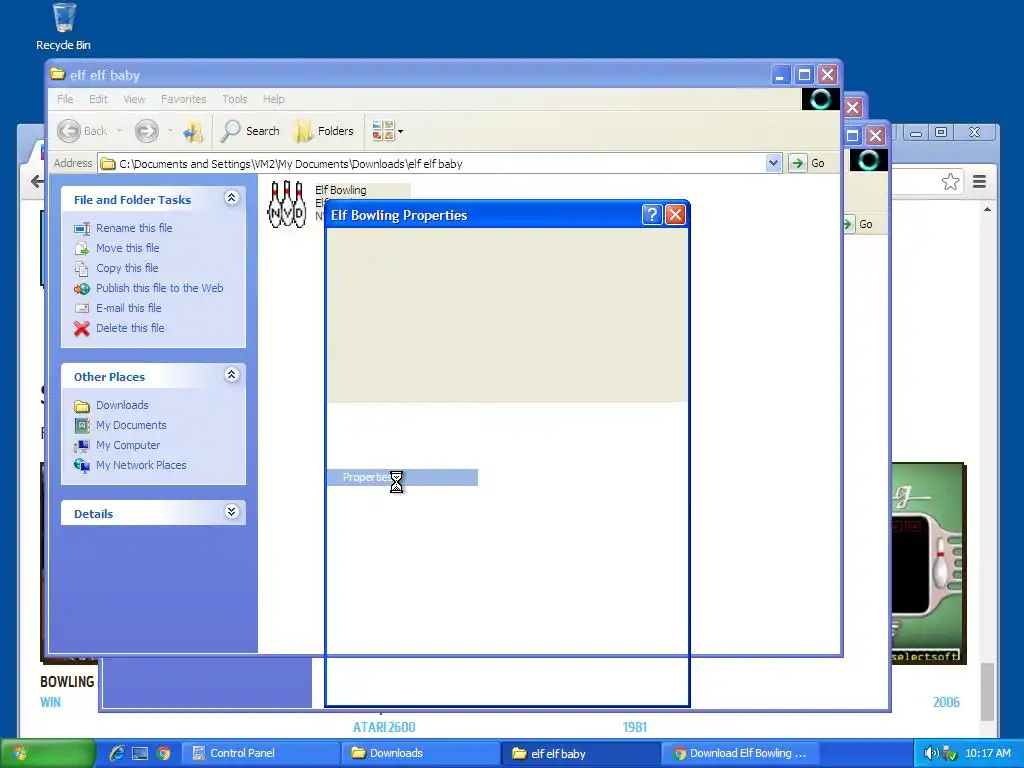Toggle the Folders pane button
Viewport: 1024px width, 768px height.
(x=324, y=131)
